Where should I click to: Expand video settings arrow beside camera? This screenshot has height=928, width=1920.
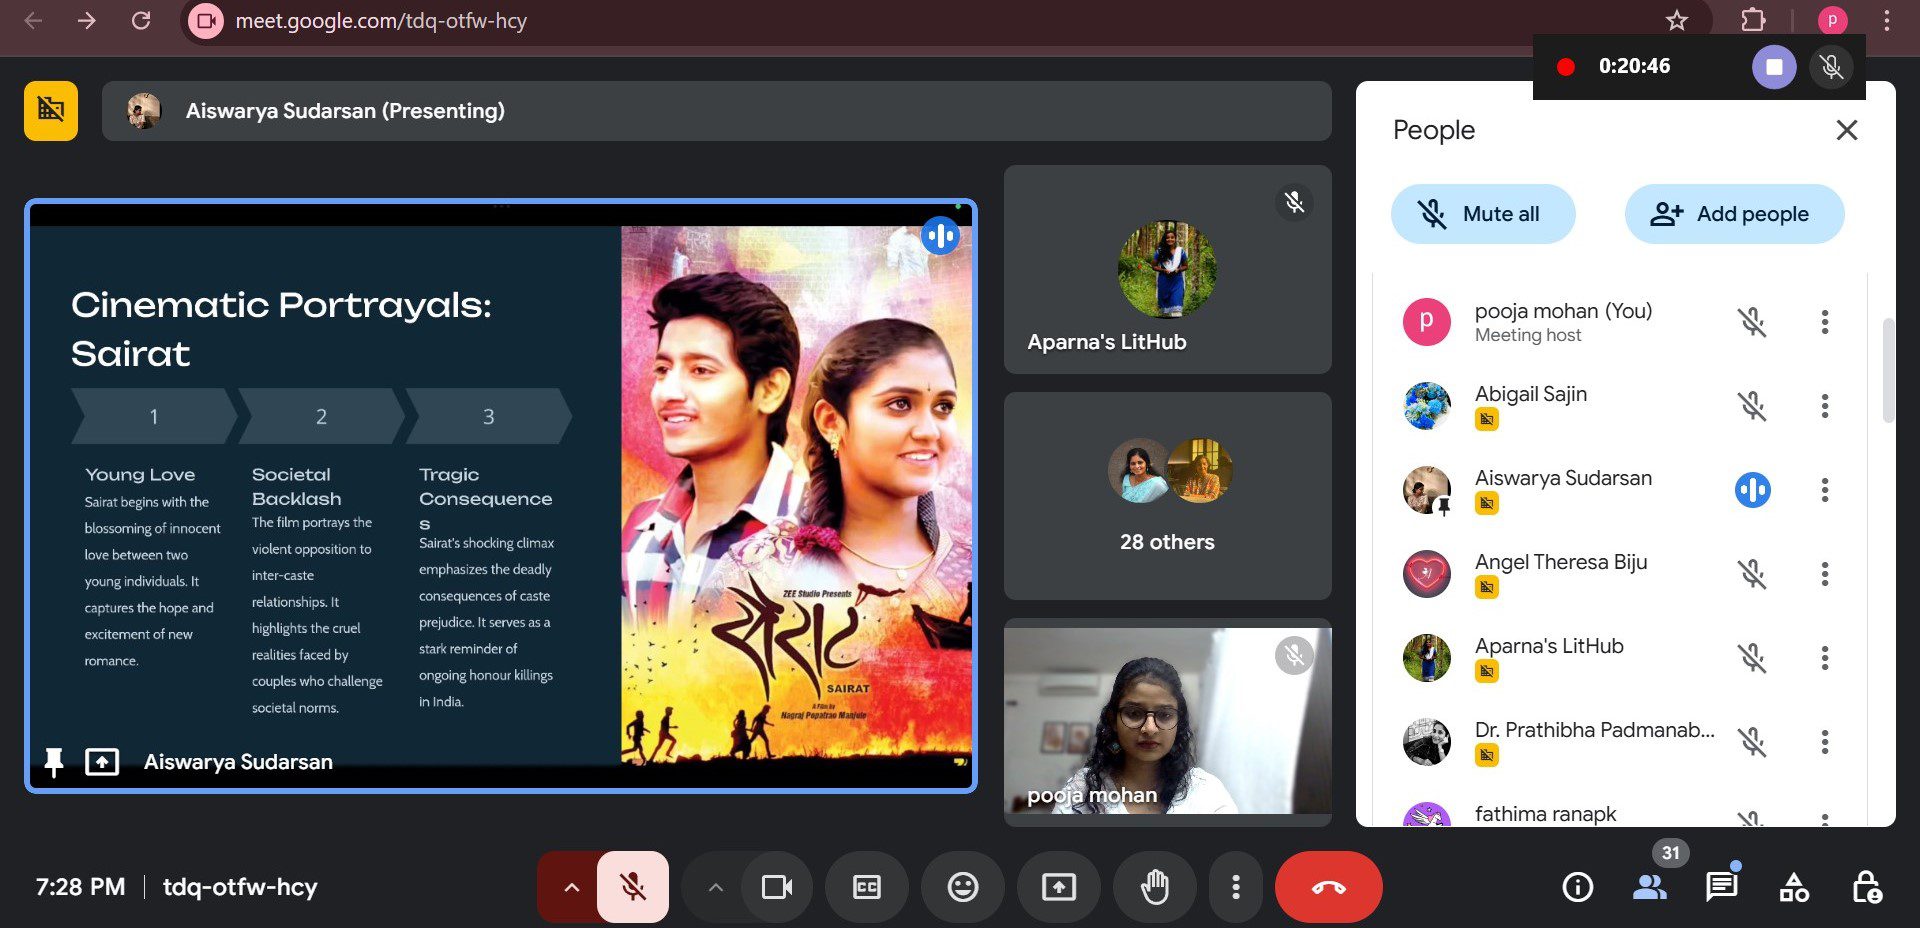[715, 887]
